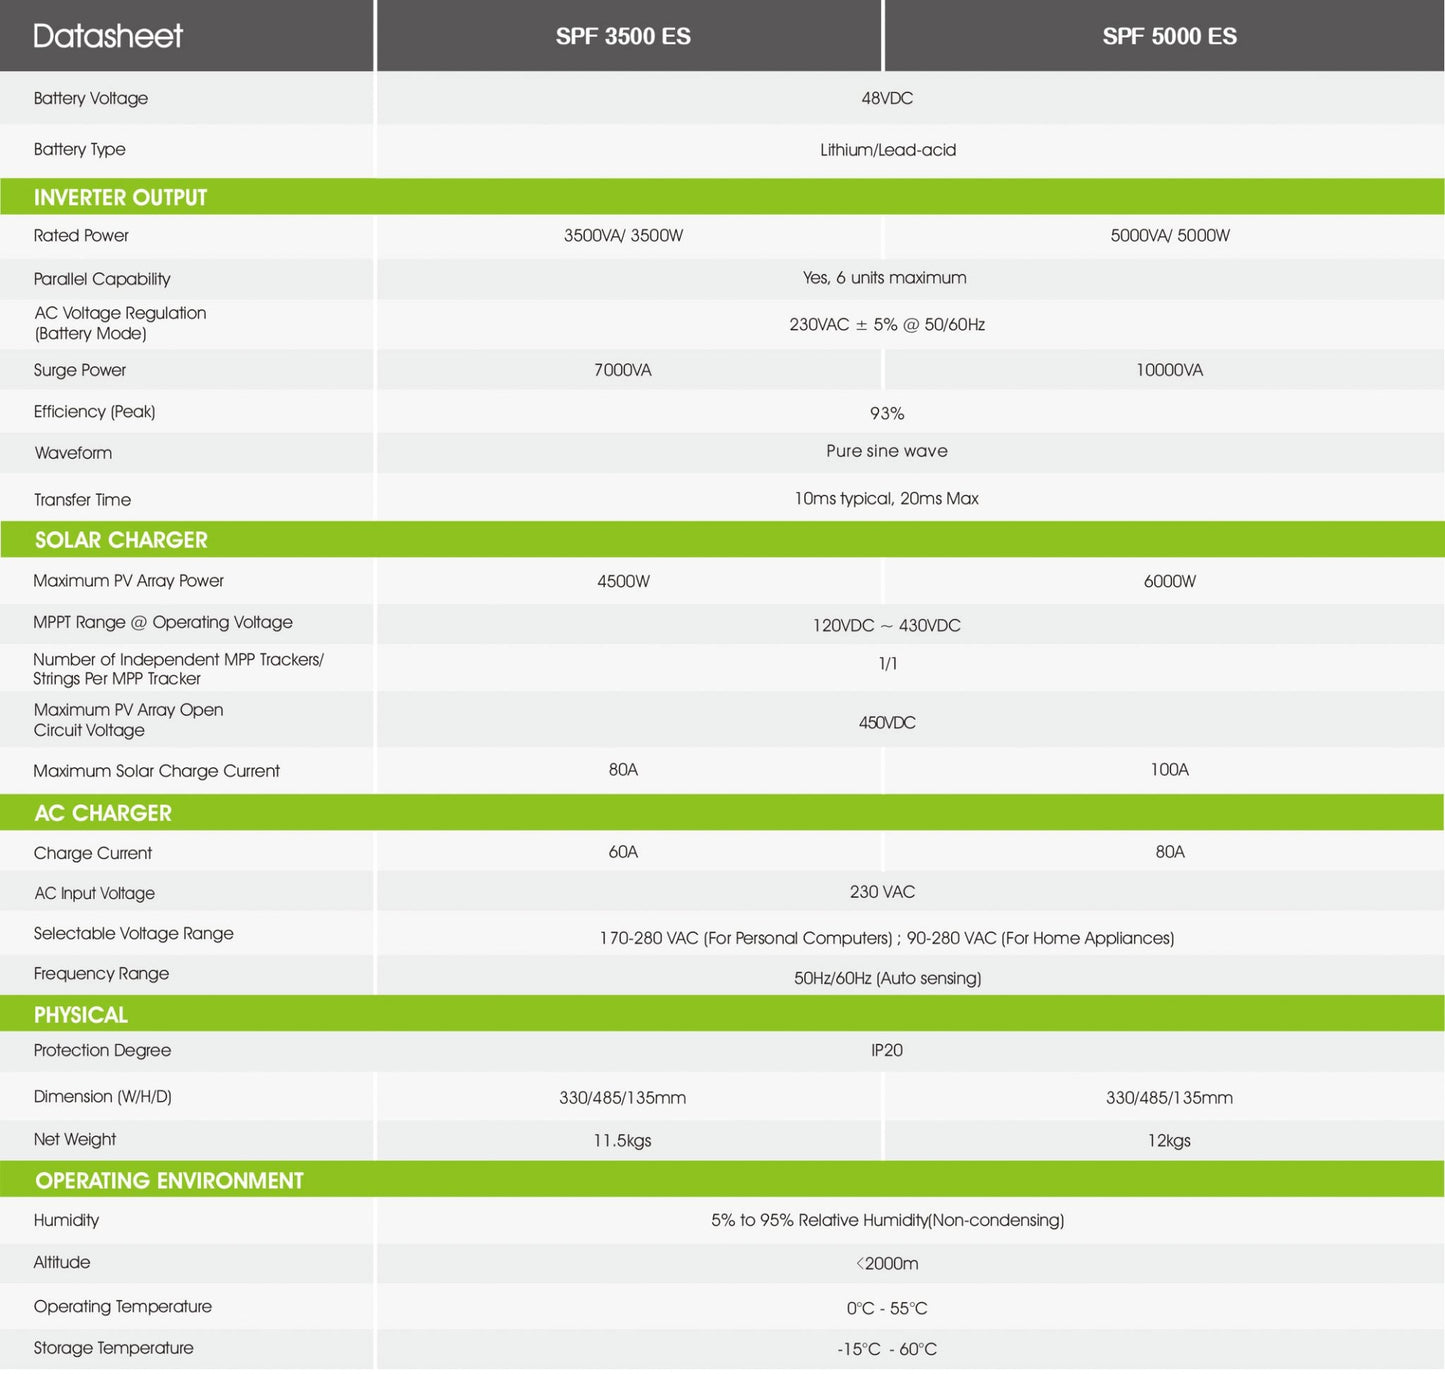Click the Storage Temperature row label
This screenshot has width=1445, height=1374.
tap(113, 1348)
